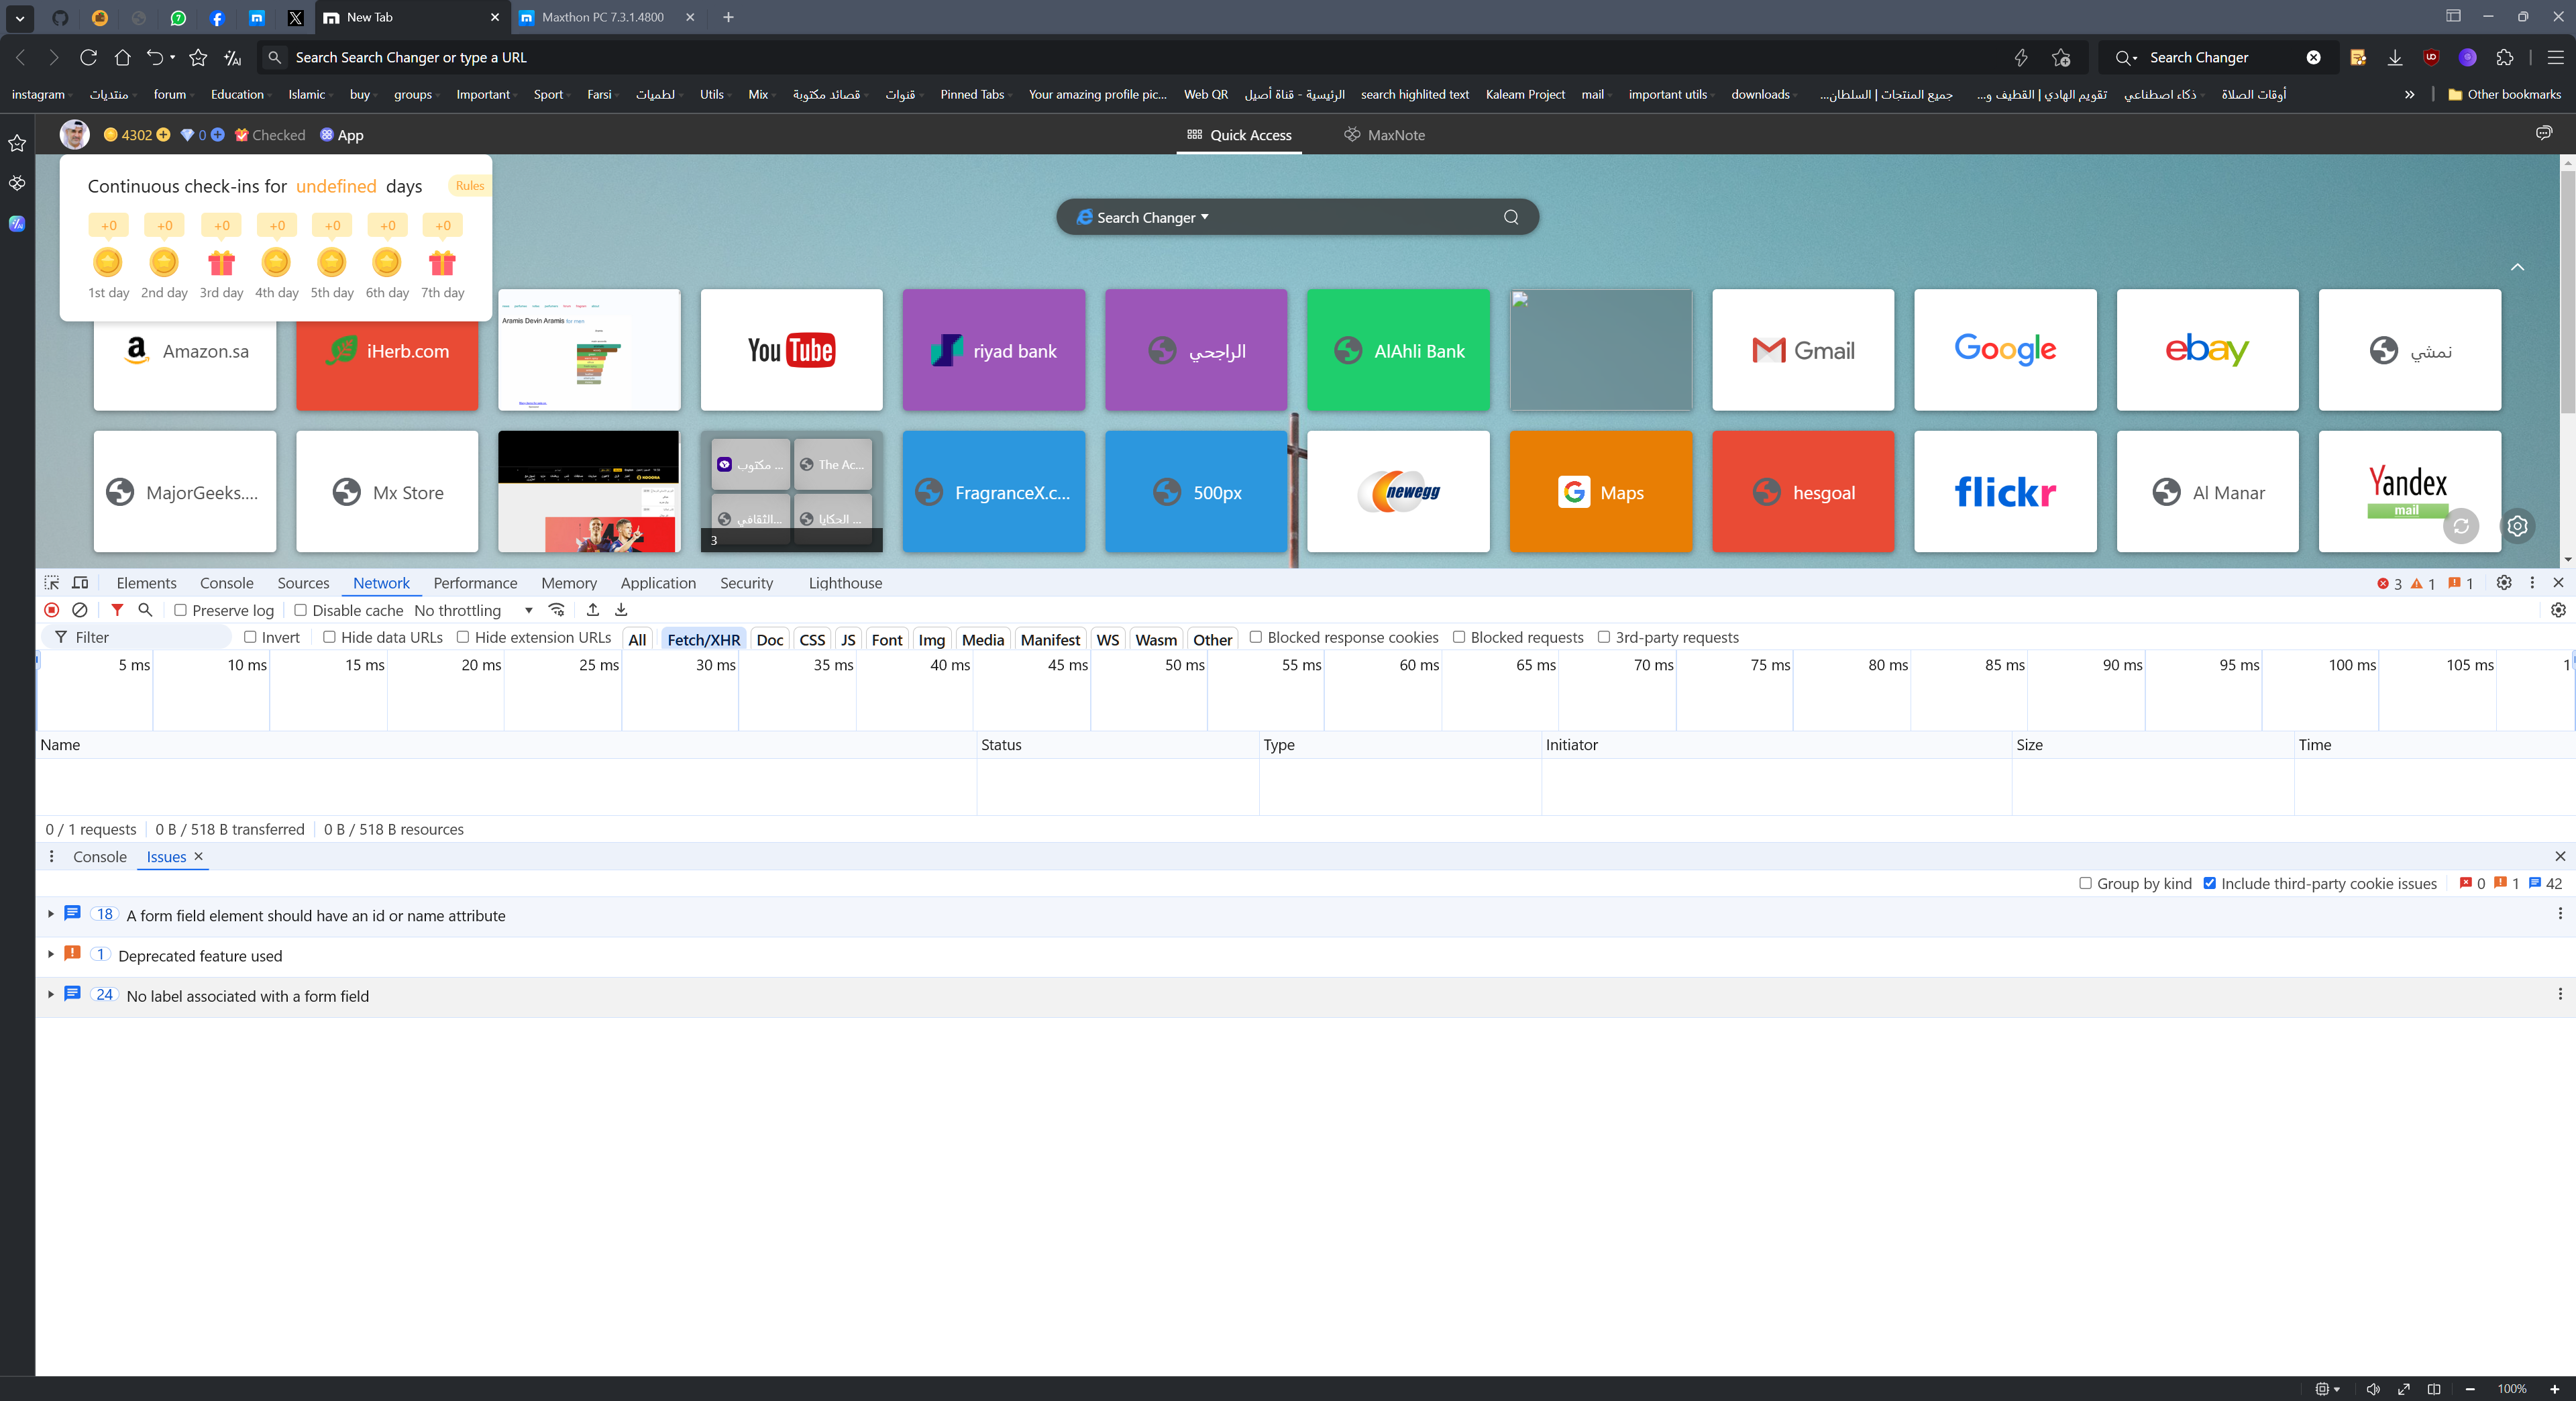Click the Rules button in check-in popup
The image size is (2576, 1401).
click(x=469, y=186)
